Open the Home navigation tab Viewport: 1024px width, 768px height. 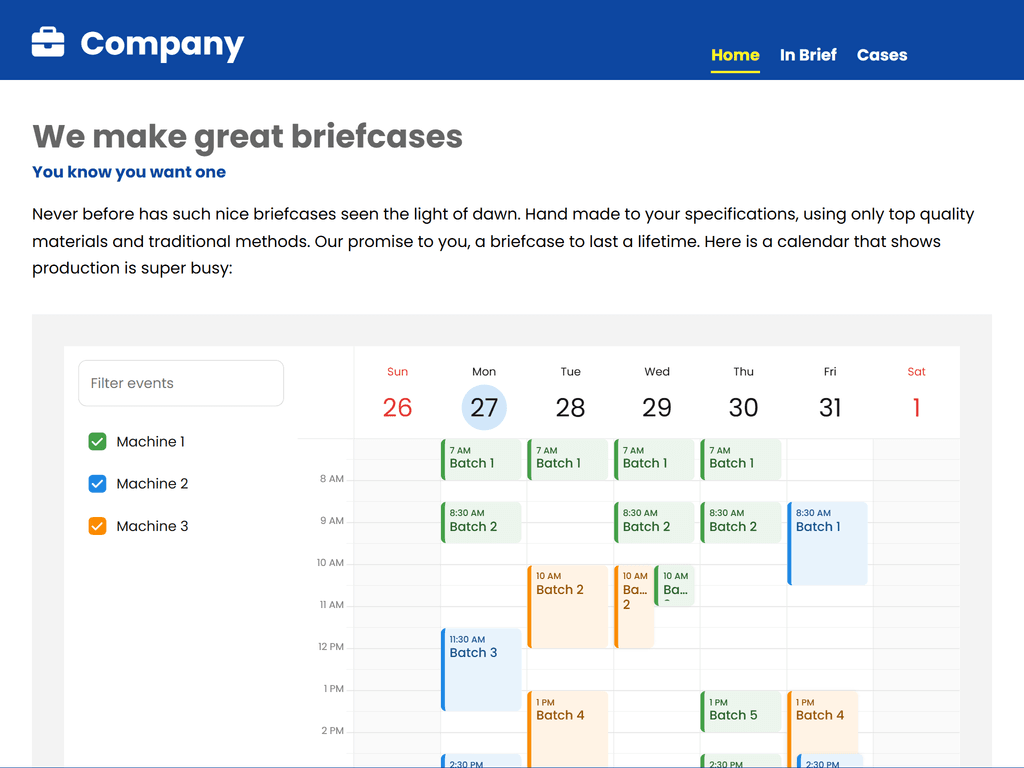[735, 55]
